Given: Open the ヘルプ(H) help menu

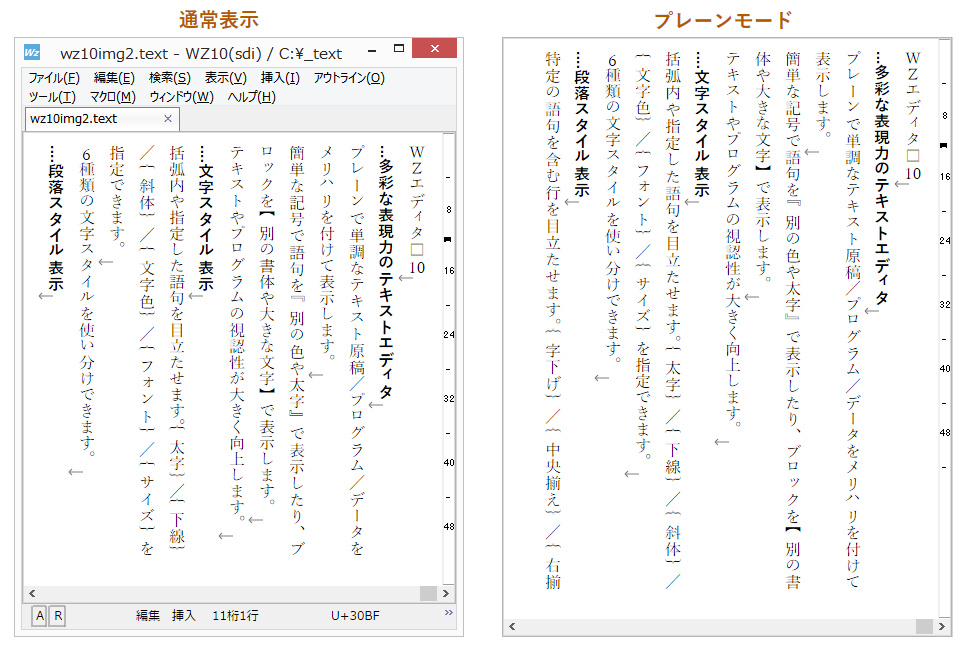Looking at the screenshot, I should point(250,97).
